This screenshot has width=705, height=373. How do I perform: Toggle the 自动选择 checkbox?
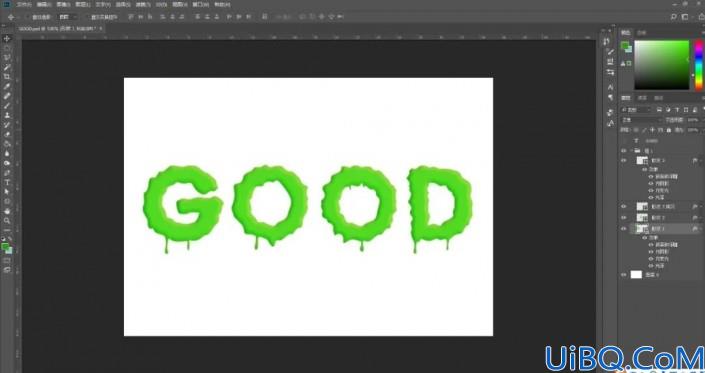pyautogui.click(x=28, y=17)
